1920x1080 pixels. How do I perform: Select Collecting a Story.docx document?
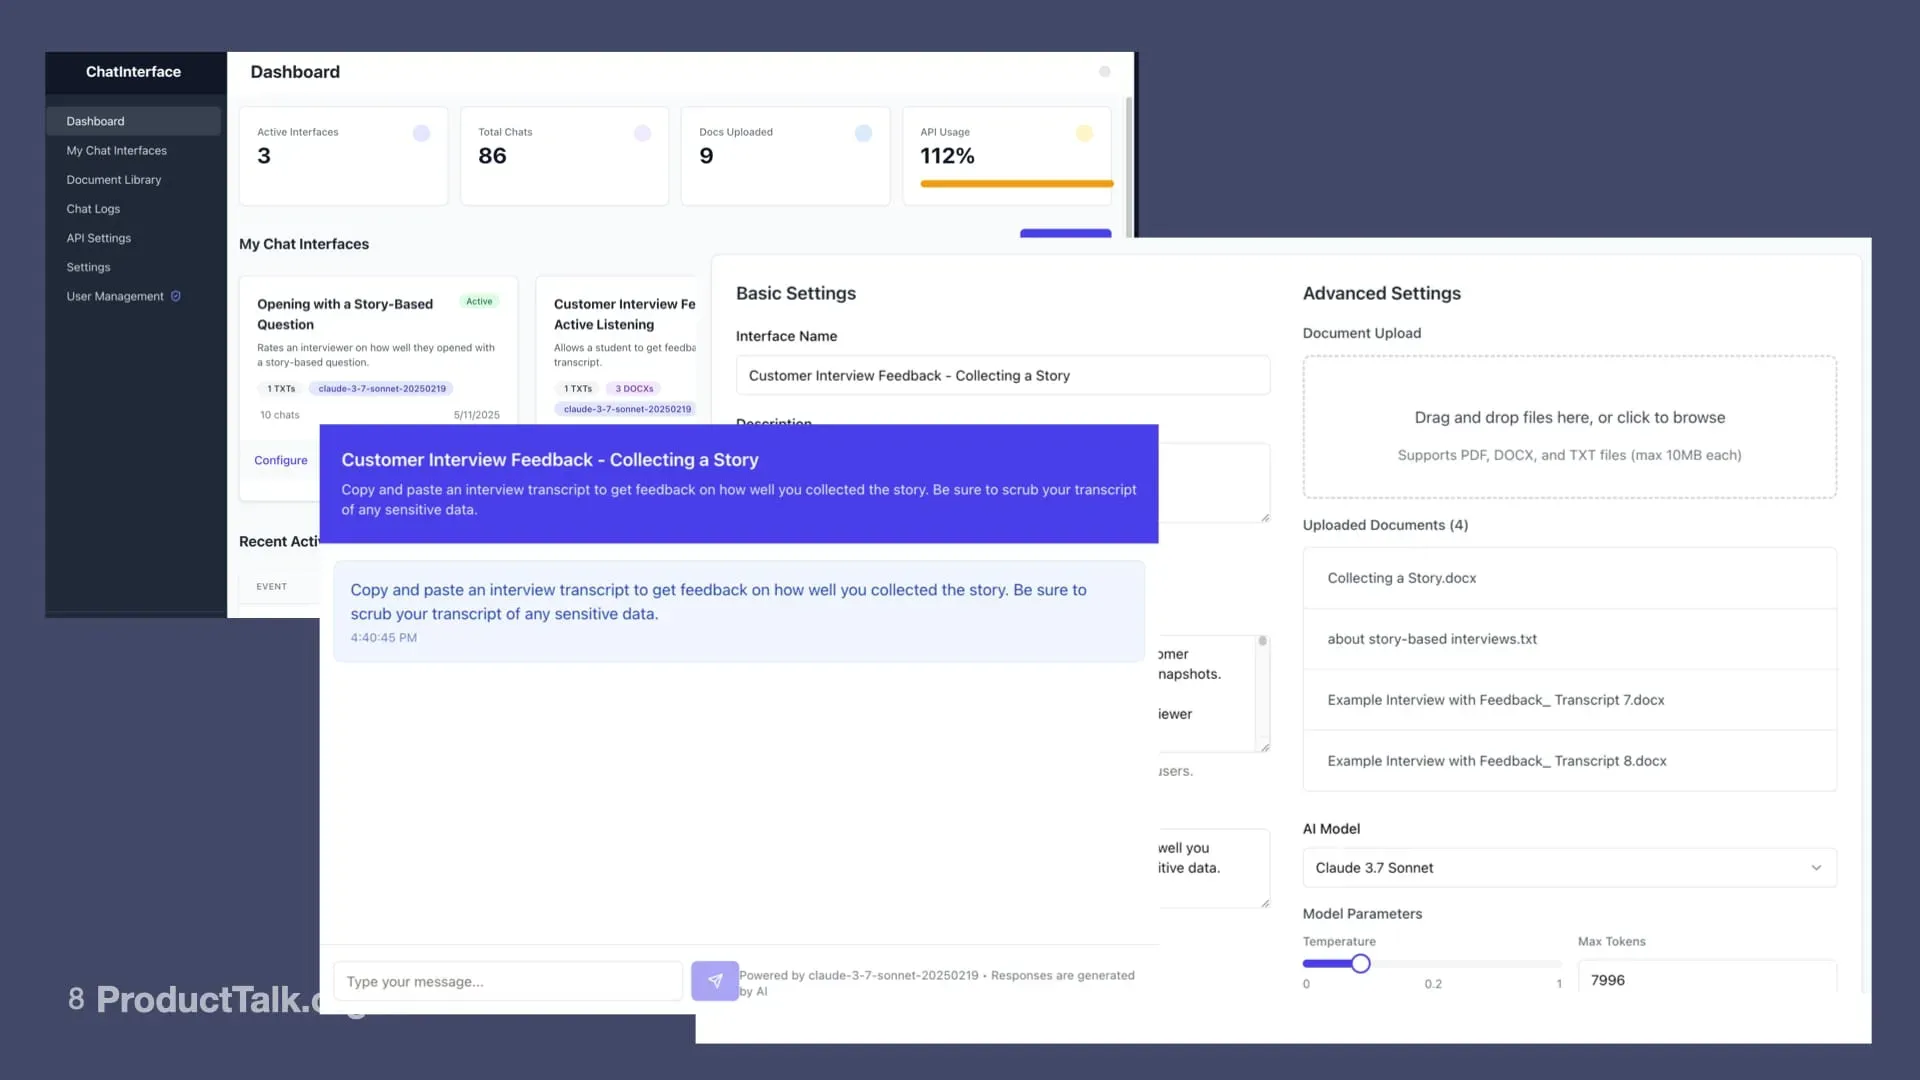click(1401, 578)
